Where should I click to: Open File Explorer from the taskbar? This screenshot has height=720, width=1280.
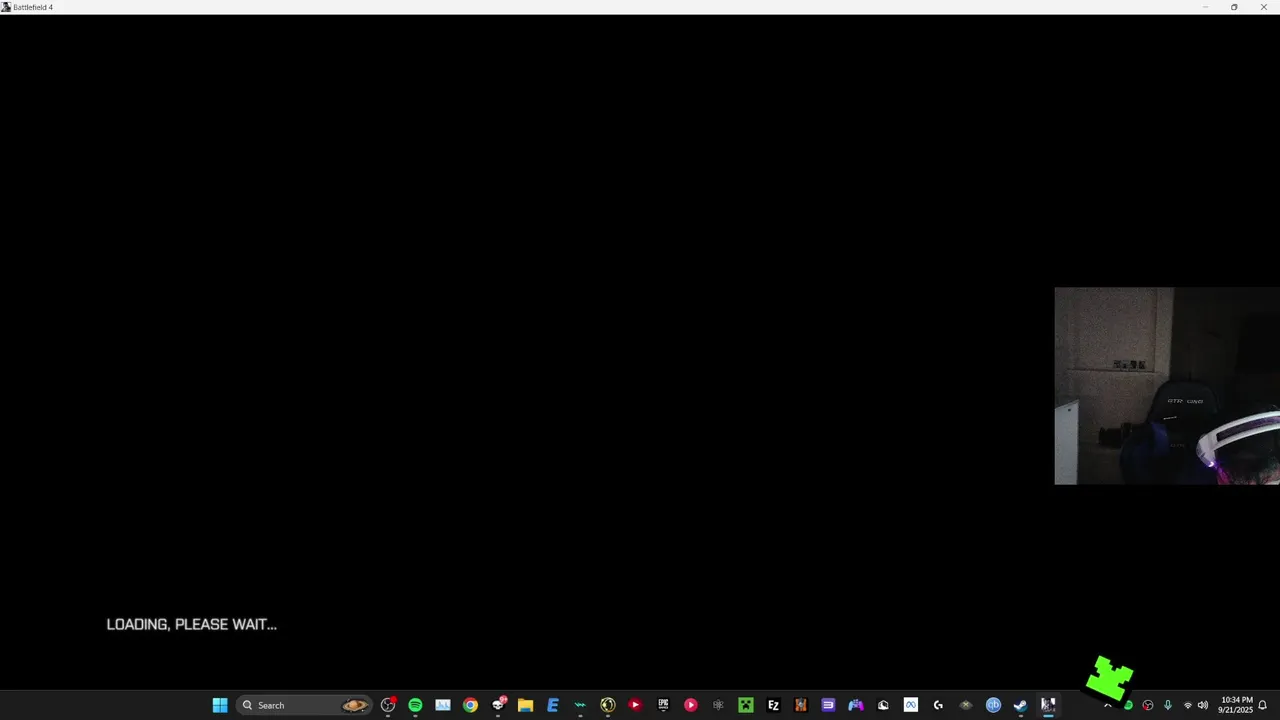coord(525,705)
